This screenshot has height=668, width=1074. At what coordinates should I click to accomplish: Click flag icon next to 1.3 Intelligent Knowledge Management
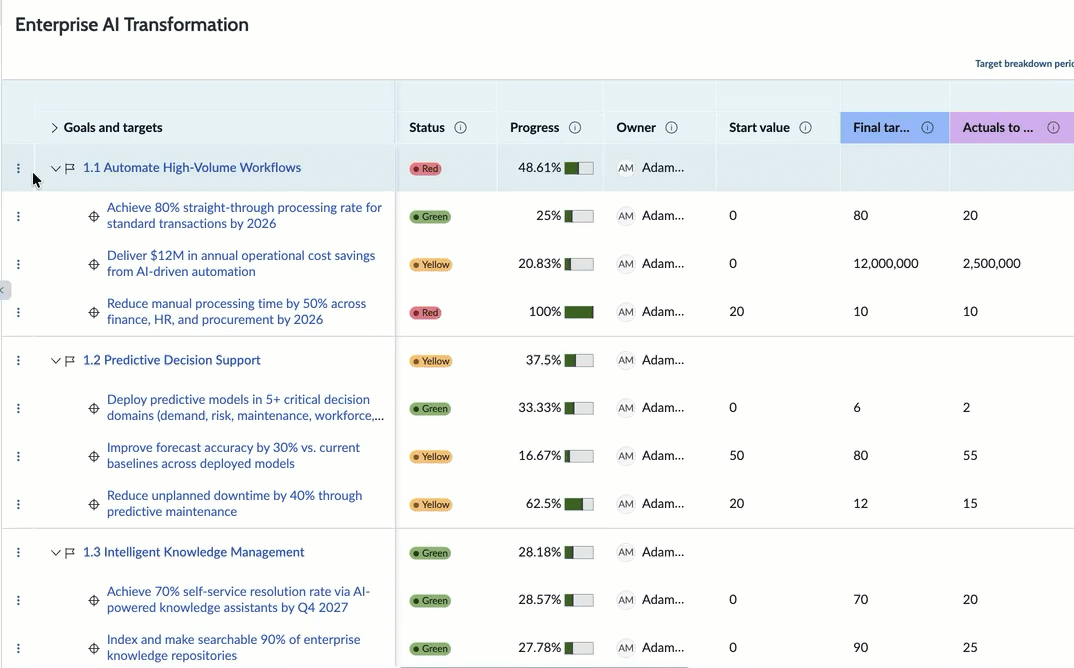(70, 552)
